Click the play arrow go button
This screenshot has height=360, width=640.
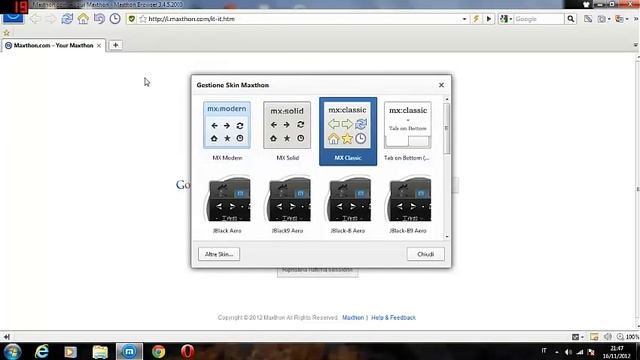coord(489,19)
